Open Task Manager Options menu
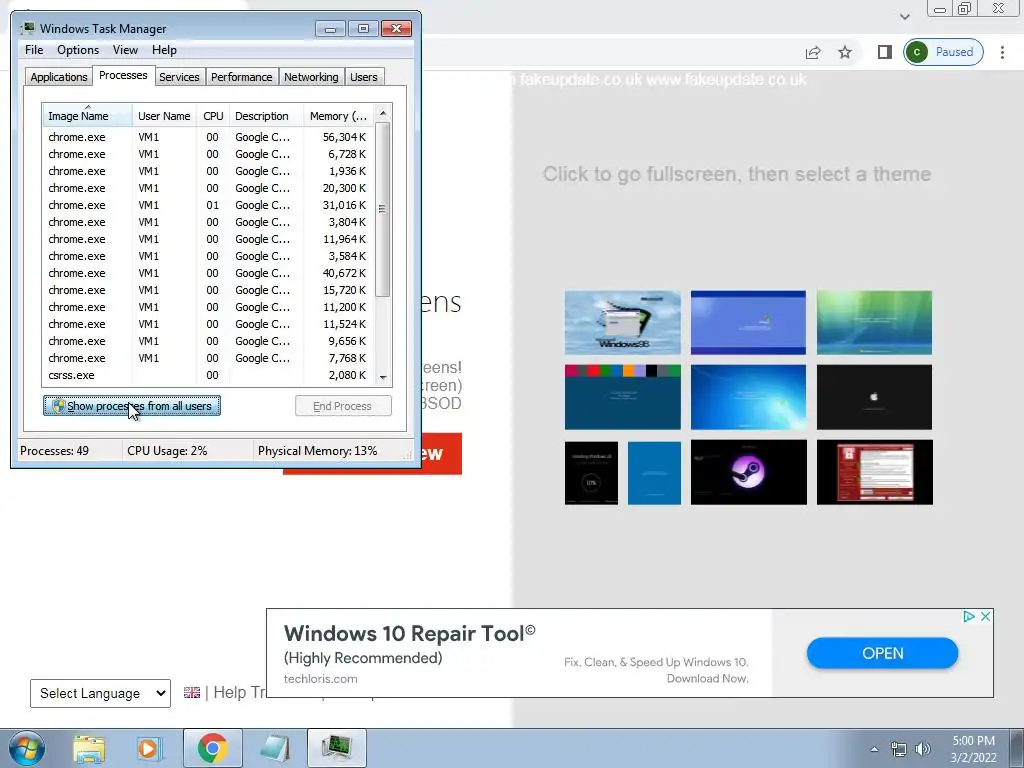This screenshot has height=768, width=1024. pos(78,50)
